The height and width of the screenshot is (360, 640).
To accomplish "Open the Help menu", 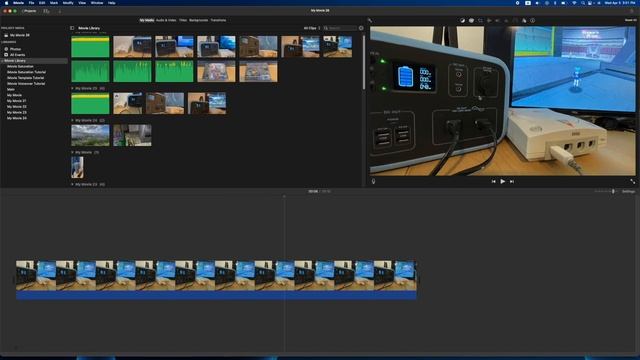I will pos(111,3).
